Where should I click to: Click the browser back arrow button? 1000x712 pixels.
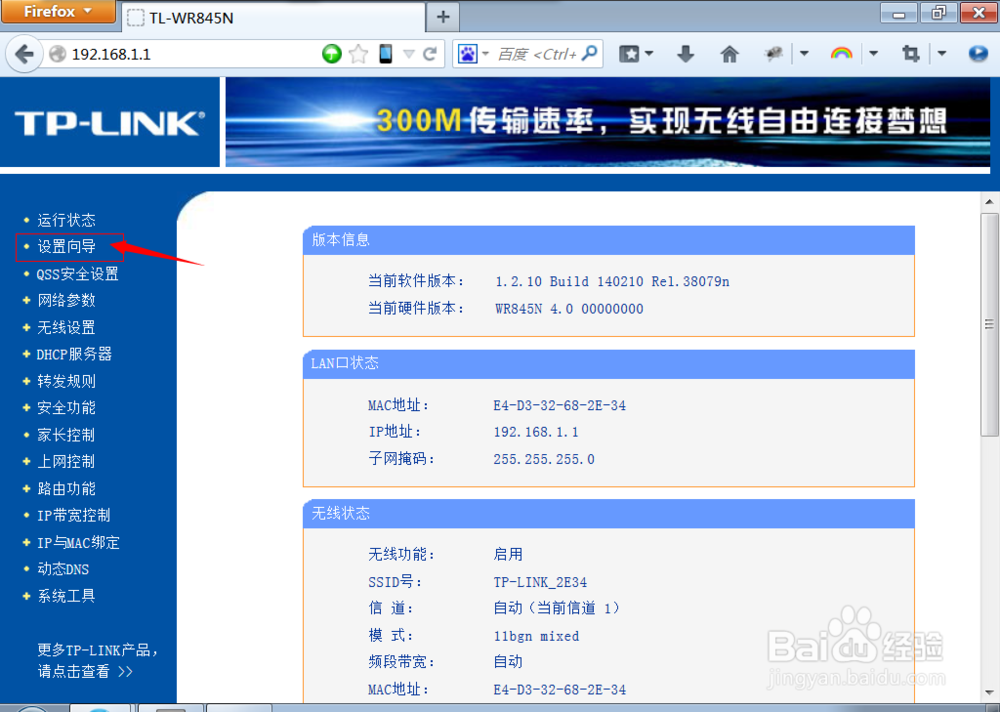coord(24,54)
